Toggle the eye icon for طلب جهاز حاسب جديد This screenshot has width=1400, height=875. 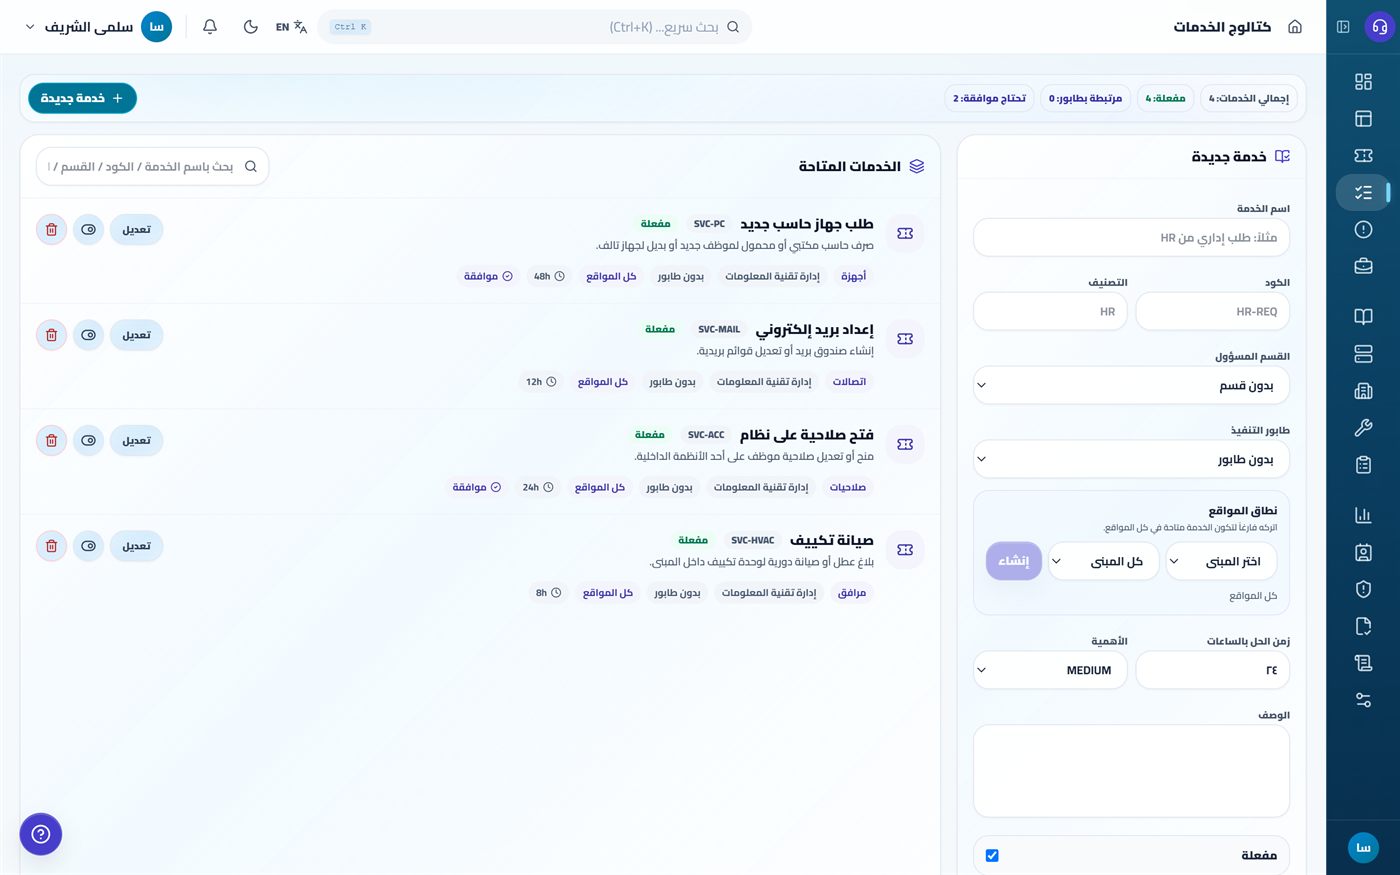88,230
